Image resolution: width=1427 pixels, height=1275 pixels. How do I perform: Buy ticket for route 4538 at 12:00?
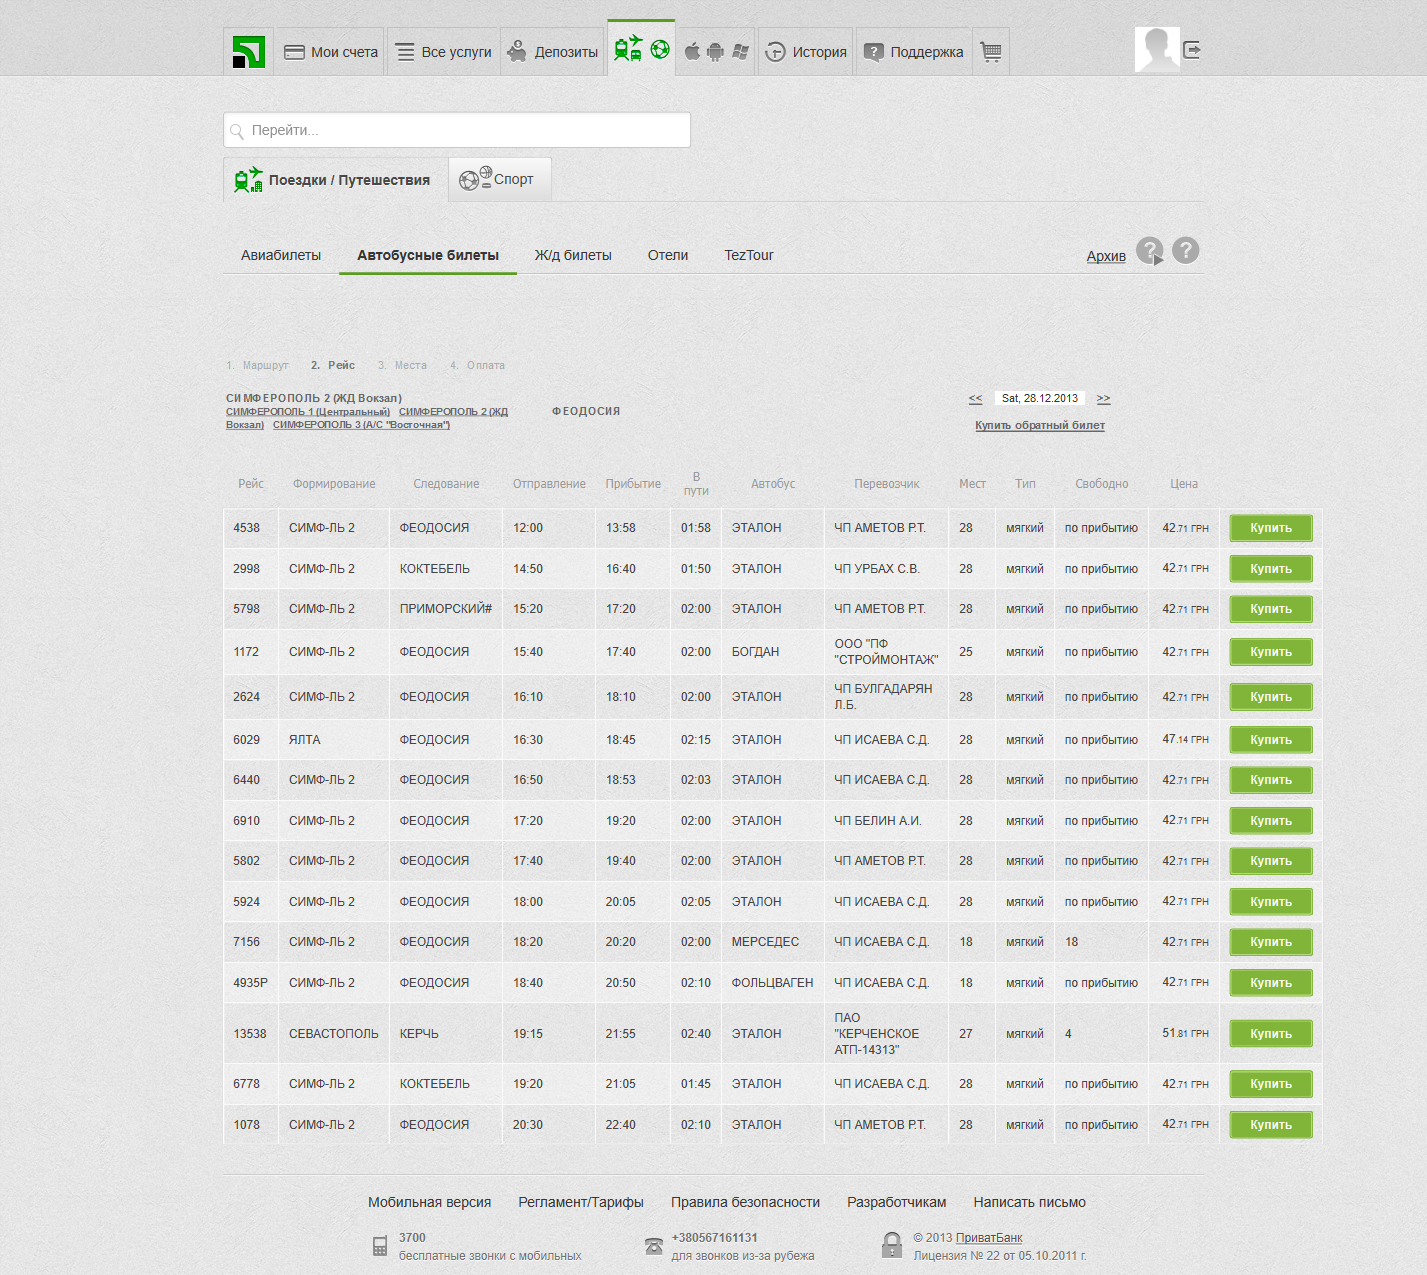pos(1270,528)
